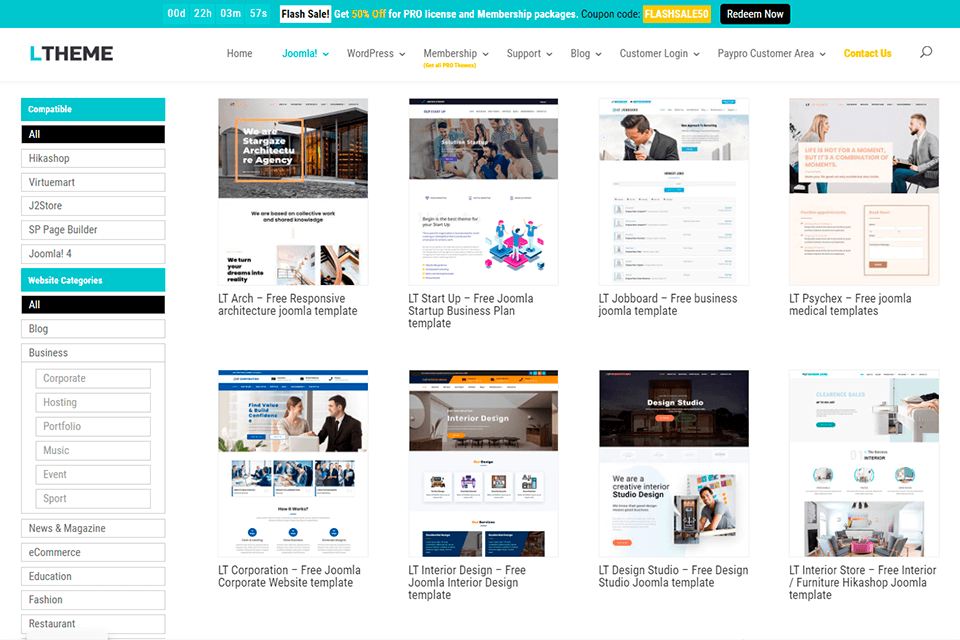960x640 pixels.
Task: Expand Paypro Customer Area chevron
Action: coord(822,55)
